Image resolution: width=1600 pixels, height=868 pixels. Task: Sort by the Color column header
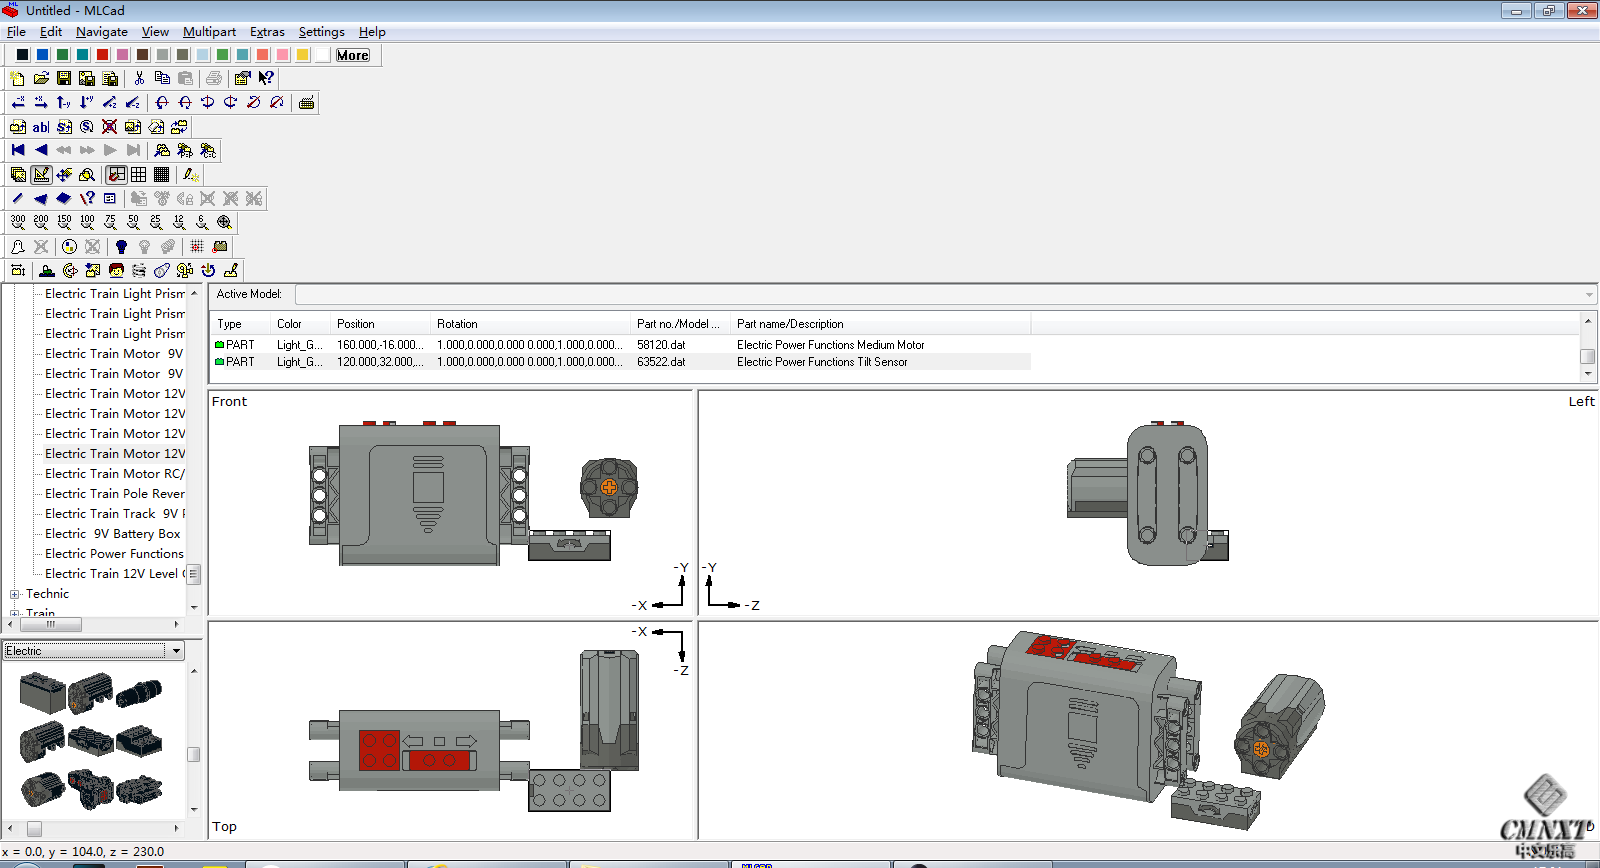pyautogui.click(x=300, y=324)
